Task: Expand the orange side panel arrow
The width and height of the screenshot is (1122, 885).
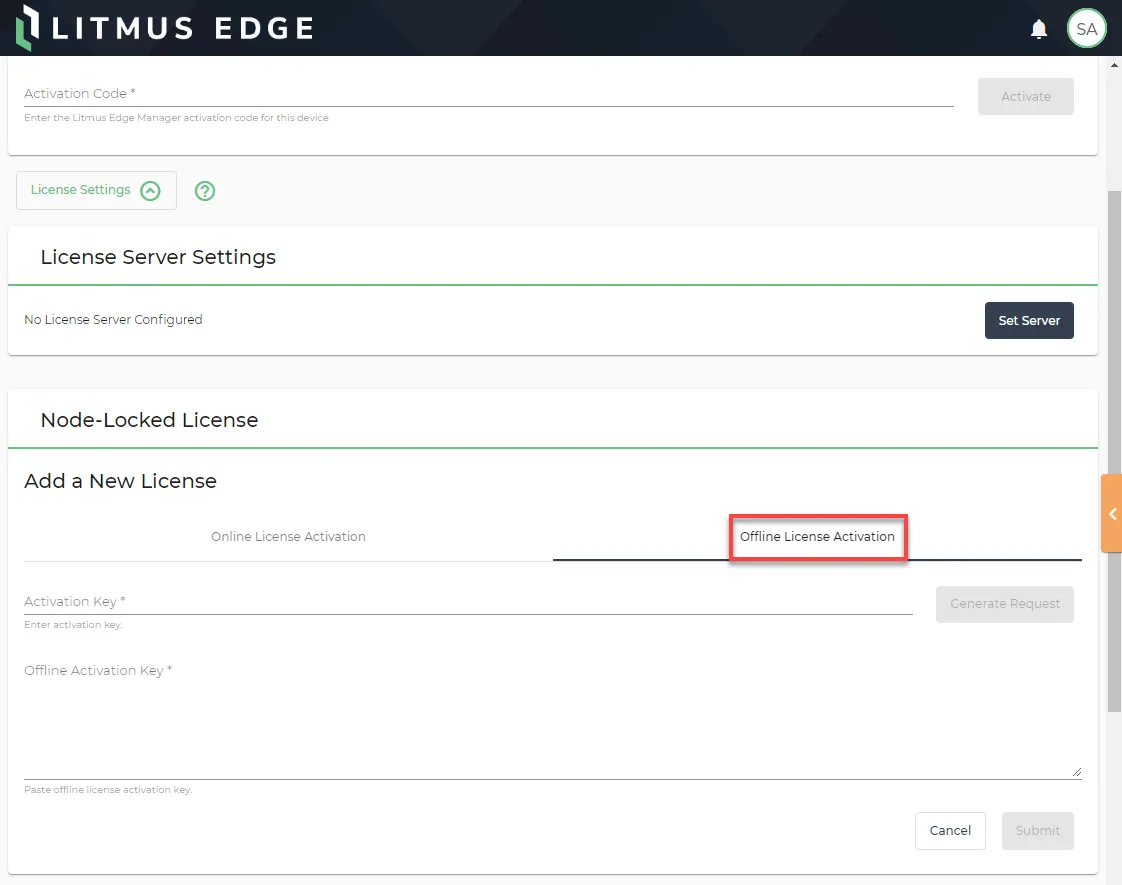Action: [1111, 513]
